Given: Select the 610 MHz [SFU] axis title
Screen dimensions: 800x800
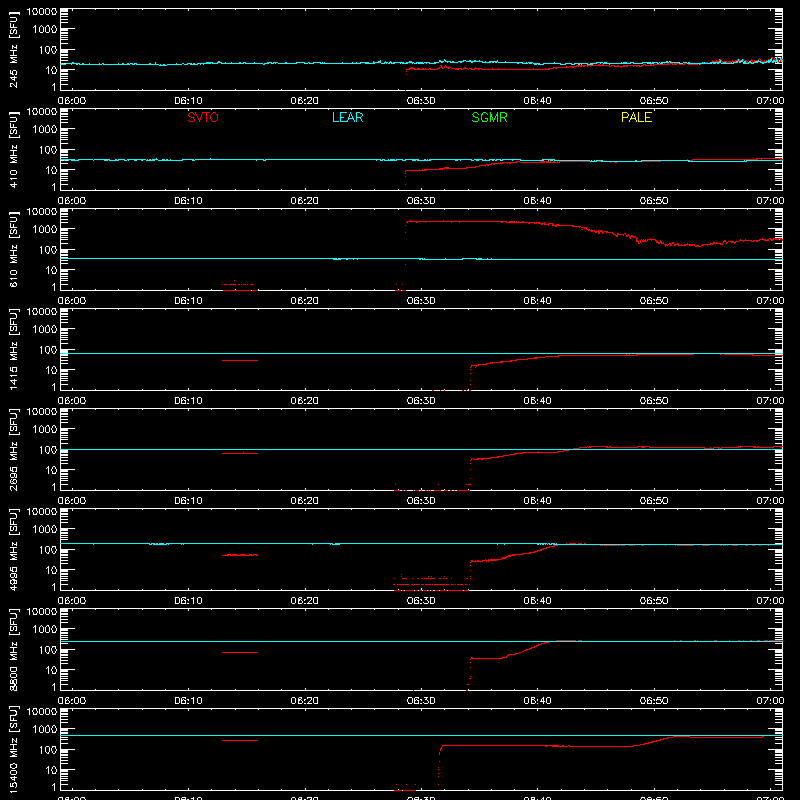Looking at the screenshot, I should (13, 249).
